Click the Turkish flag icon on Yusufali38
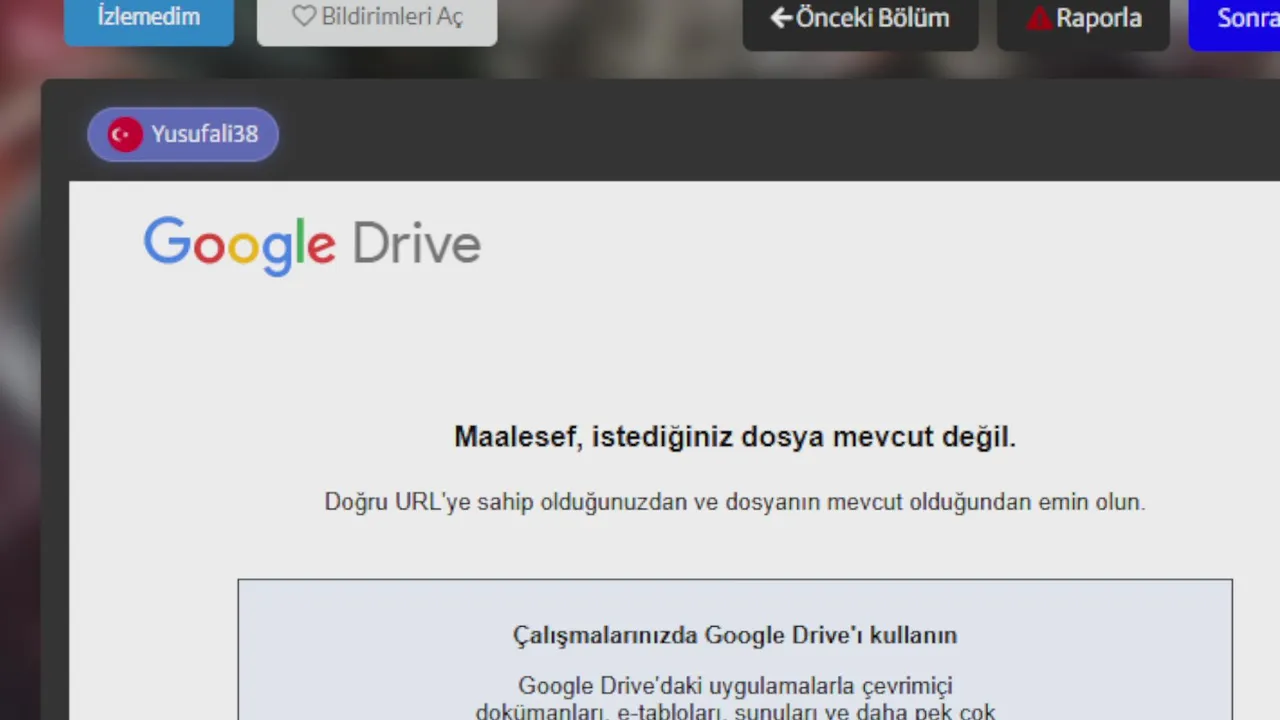 125,134
